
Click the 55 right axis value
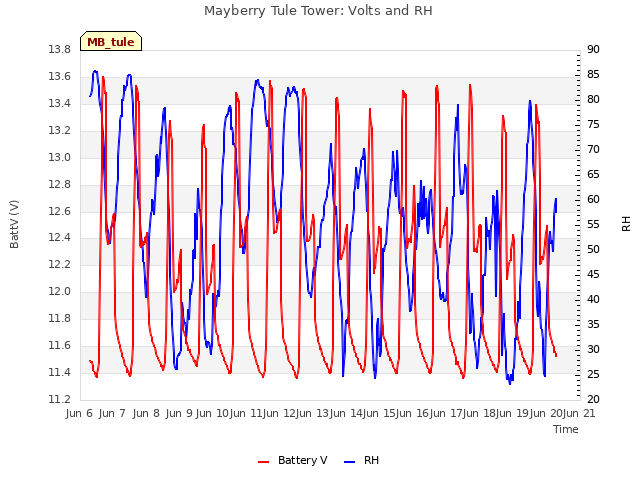(593, 224)
